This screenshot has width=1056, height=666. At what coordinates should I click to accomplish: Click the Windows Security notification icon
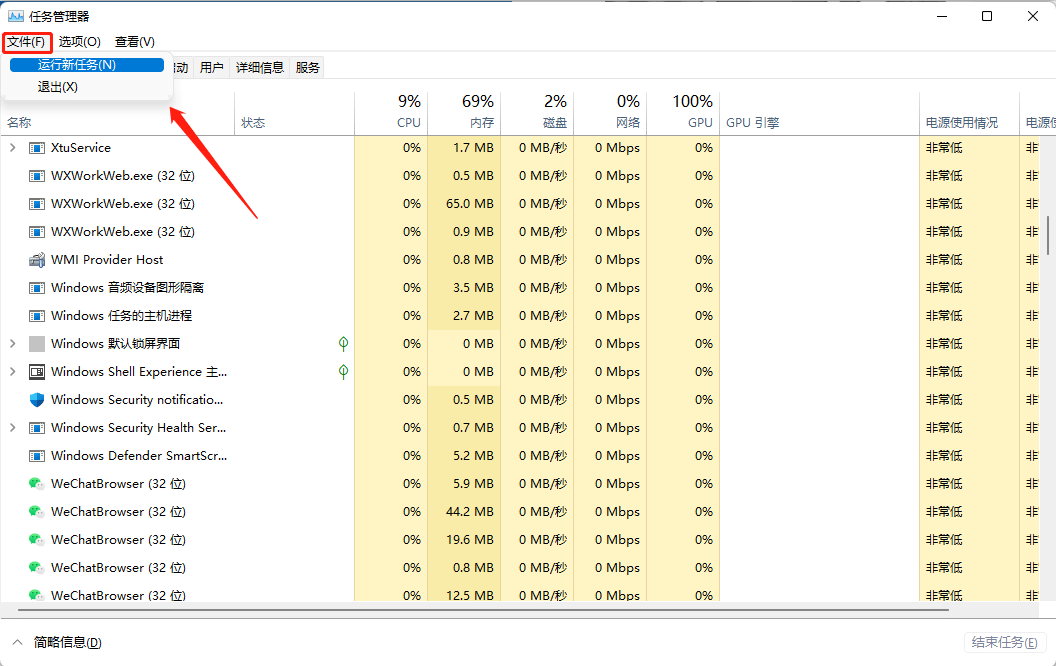(36, 399)
